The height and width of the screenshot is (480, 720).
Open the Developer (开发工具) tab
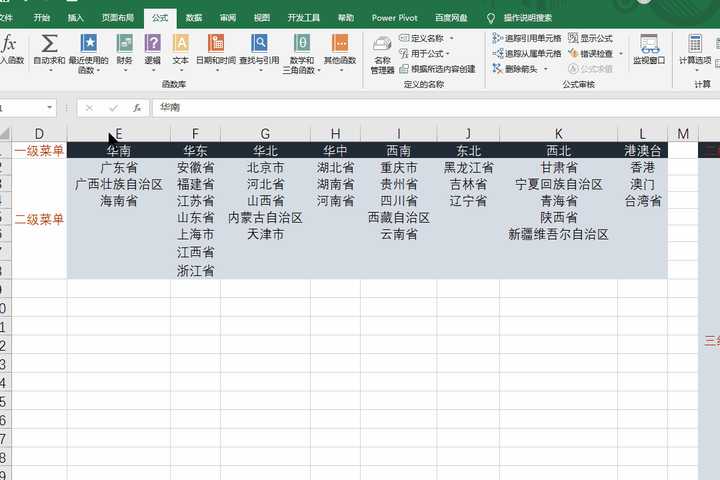[x=304, y=18]
